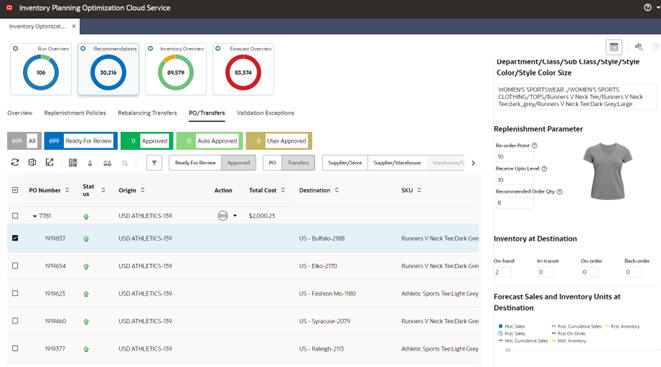This screenshot has height=367, width=661.
Task: Click destination US - Syracuse-2079 cell
Action: point(325,321)
